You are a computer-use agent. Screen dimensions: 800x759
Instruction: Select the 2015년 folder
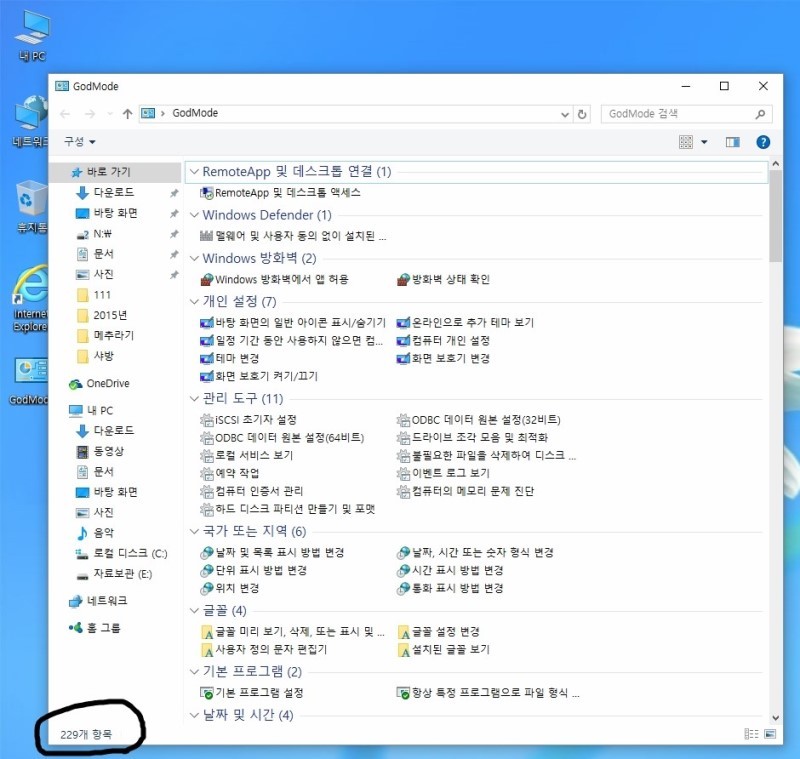tap(102, 315)
